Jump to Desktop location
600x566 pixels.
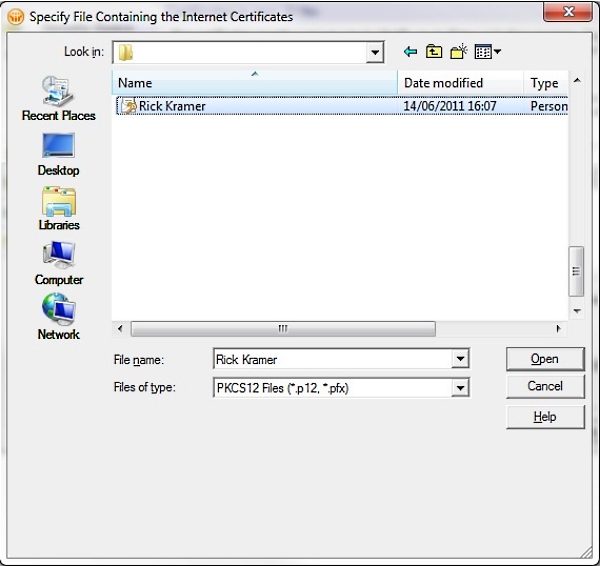point(58,154)
